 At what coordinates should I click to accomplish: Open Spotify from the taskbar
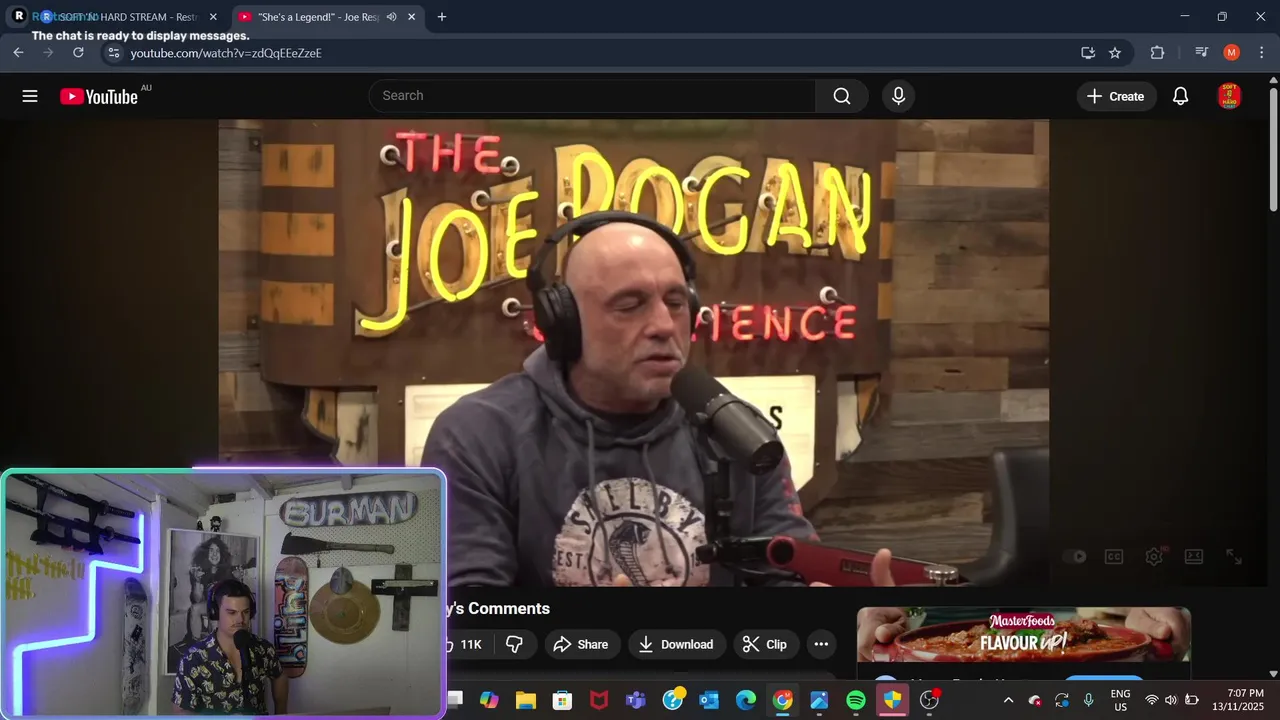pyautogui.click(x=856, y=700)
